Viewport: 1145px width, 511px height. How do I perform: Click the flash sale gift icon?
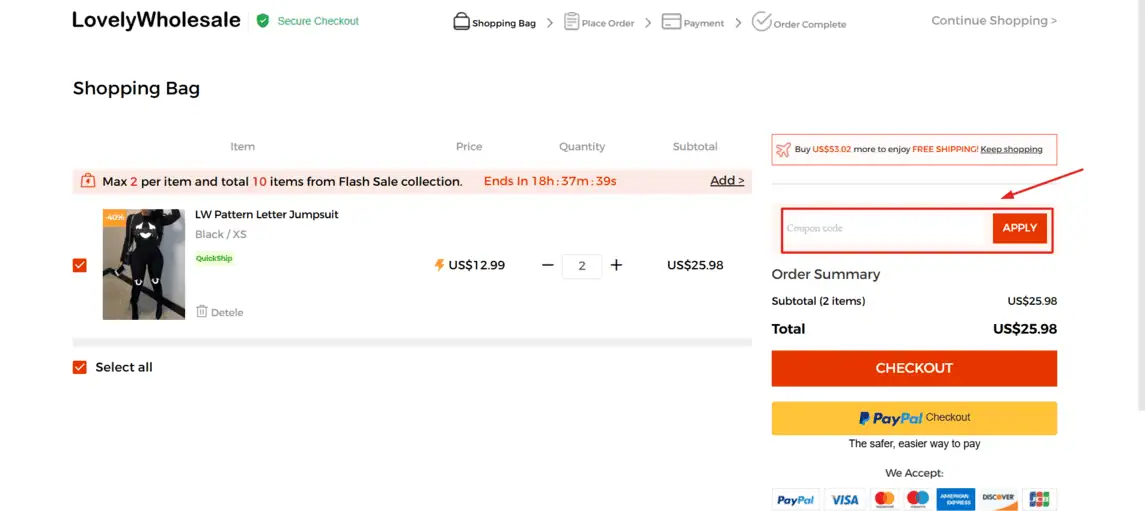coord(88,180)
